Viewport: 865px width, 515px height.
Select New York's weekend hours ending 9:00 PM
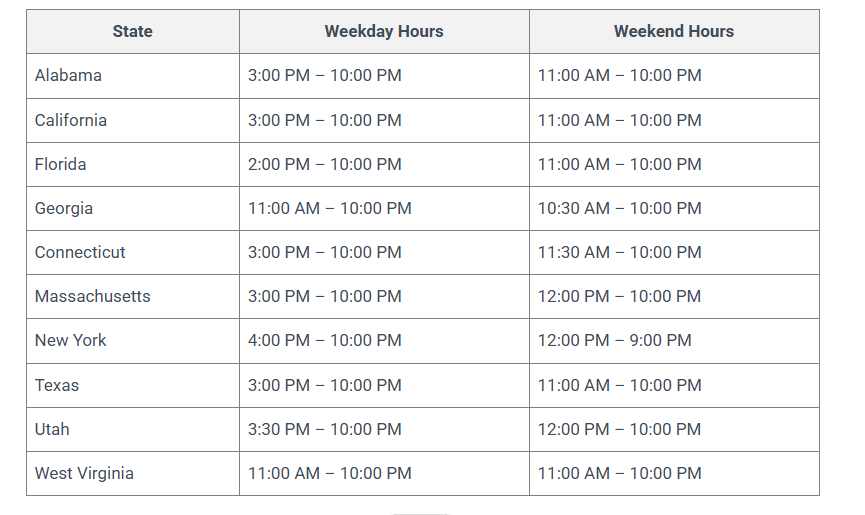coord(615,340)
